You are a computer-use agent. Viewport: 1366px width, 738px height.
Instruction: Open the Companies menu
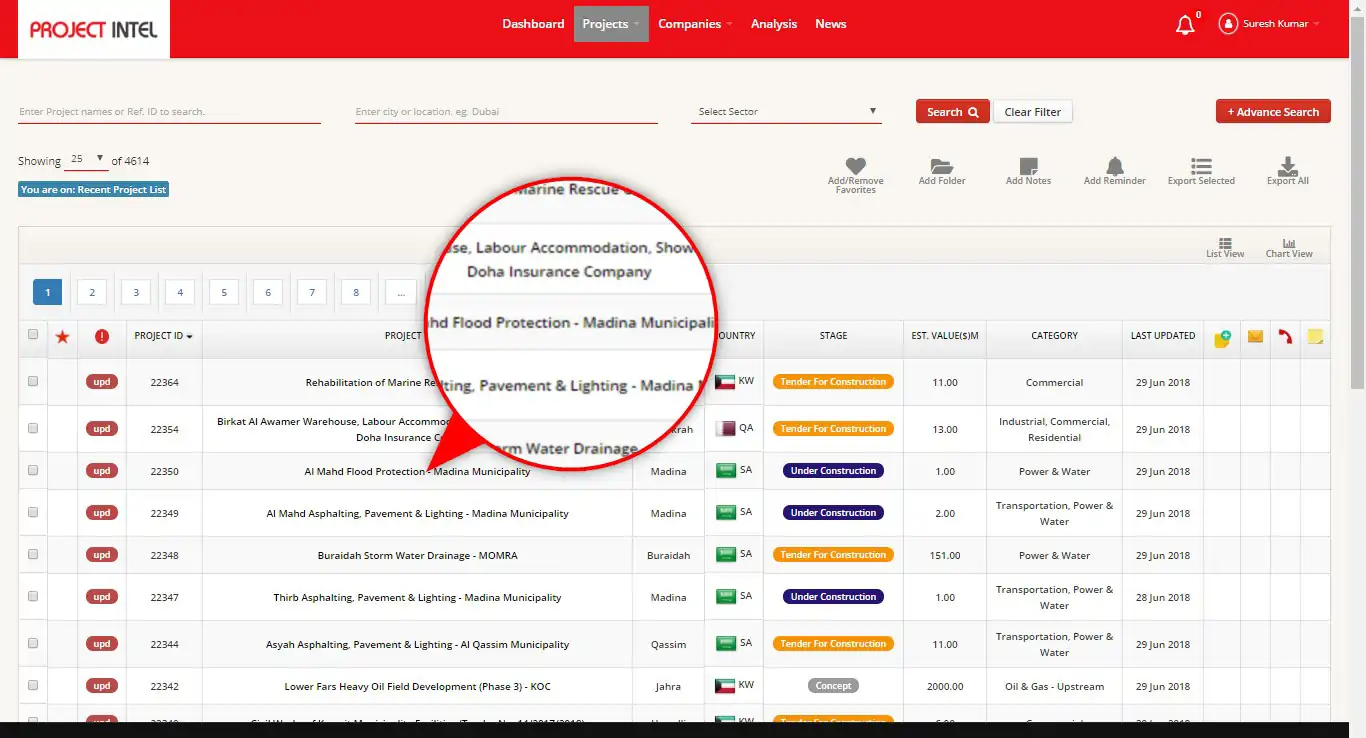point(695,24)
